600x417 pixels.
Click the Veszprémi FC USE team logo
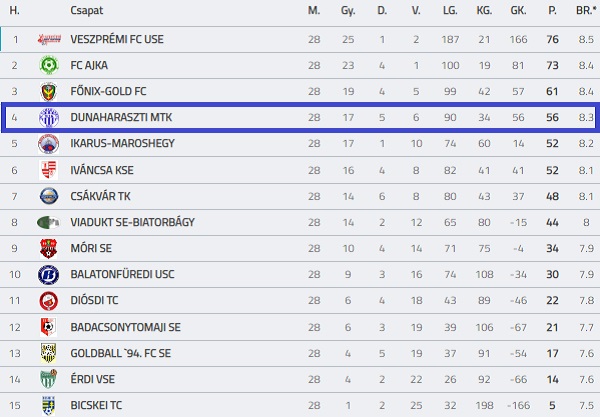tap(48, 40)
